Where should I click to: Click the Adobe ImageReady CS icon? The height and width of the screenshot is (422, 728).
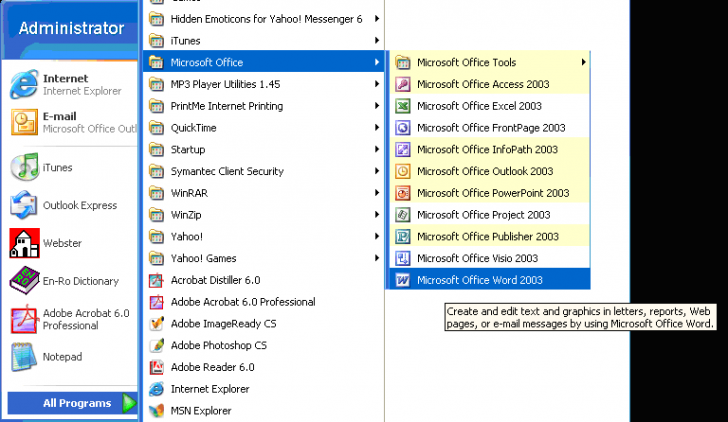156,324
